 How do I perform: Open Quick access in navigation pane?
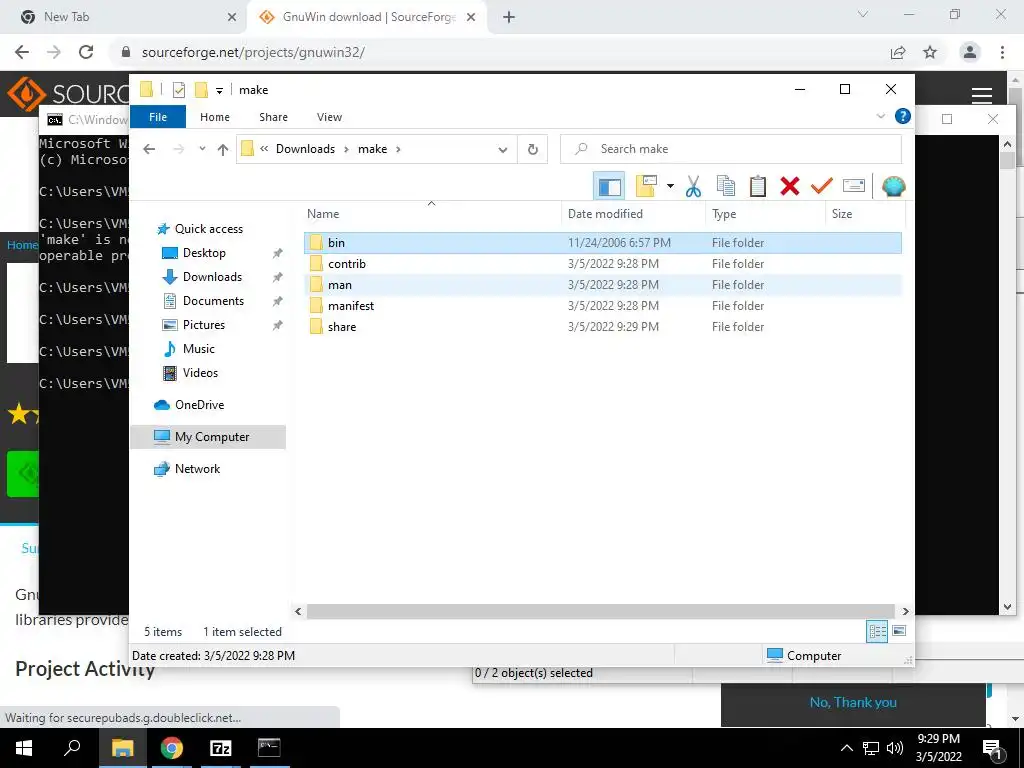pyautogui.click(x=208, y=229)
